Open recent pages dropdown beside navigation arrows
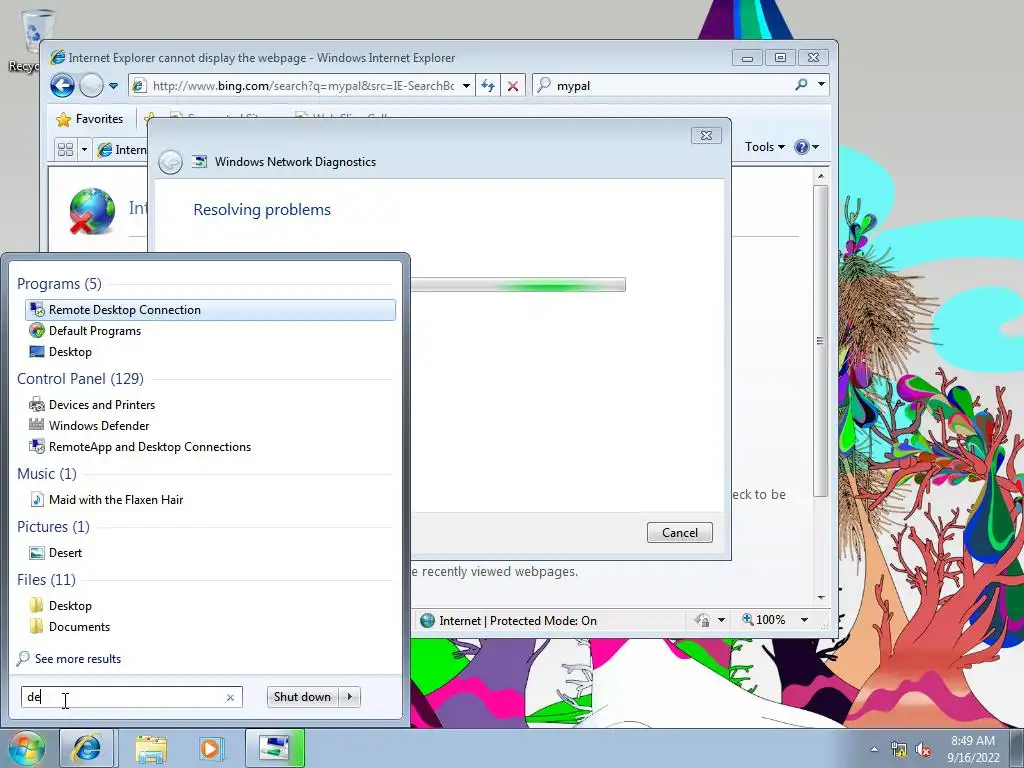Viewport: 1024px width, 768px height. point(114,86)
